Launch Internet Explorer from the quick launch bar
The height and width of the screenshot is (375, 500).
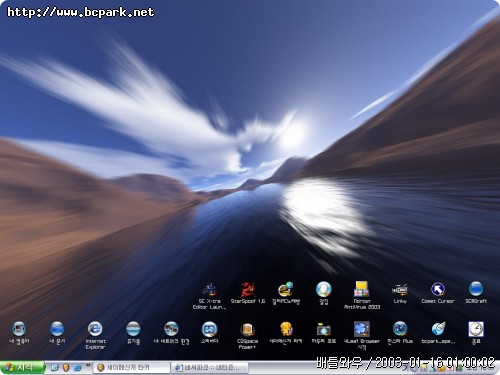tap(78, 368)
